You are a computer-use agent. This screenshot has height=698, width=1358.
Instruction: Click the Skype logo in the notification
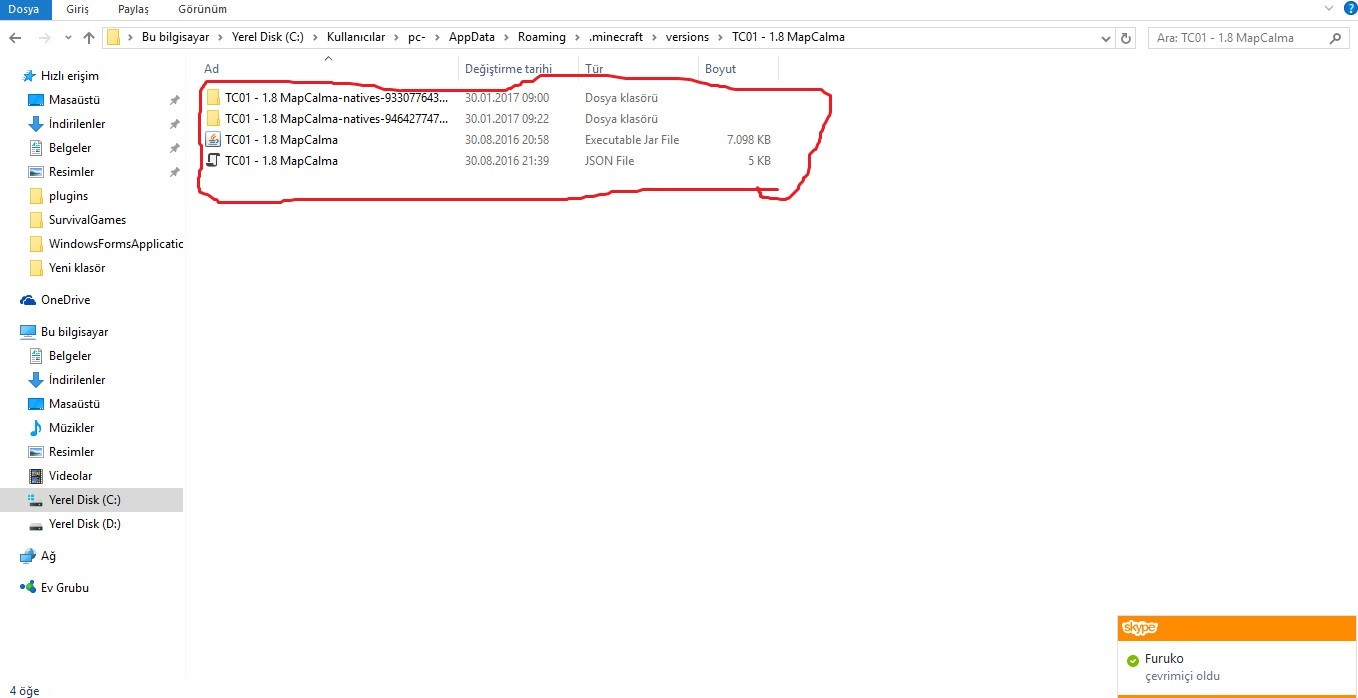[x=1139, y=628]
